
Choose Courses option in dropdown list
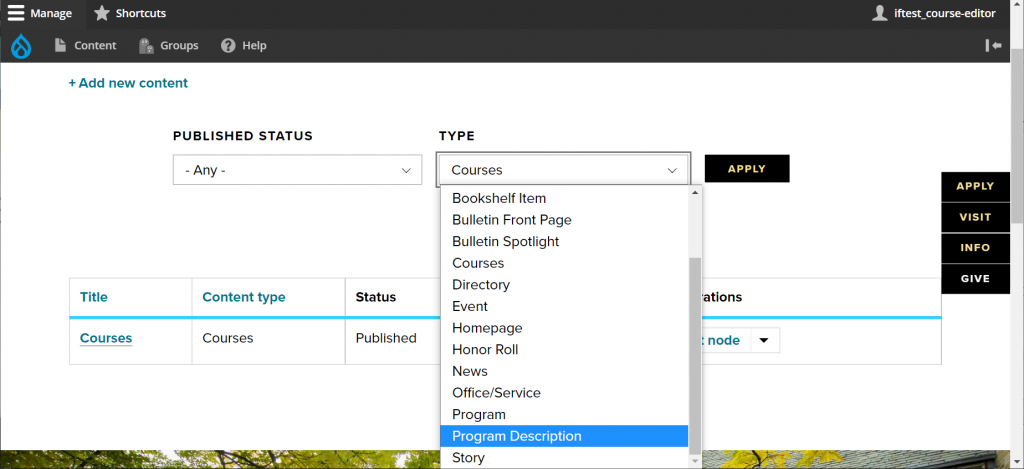point(564,263)
